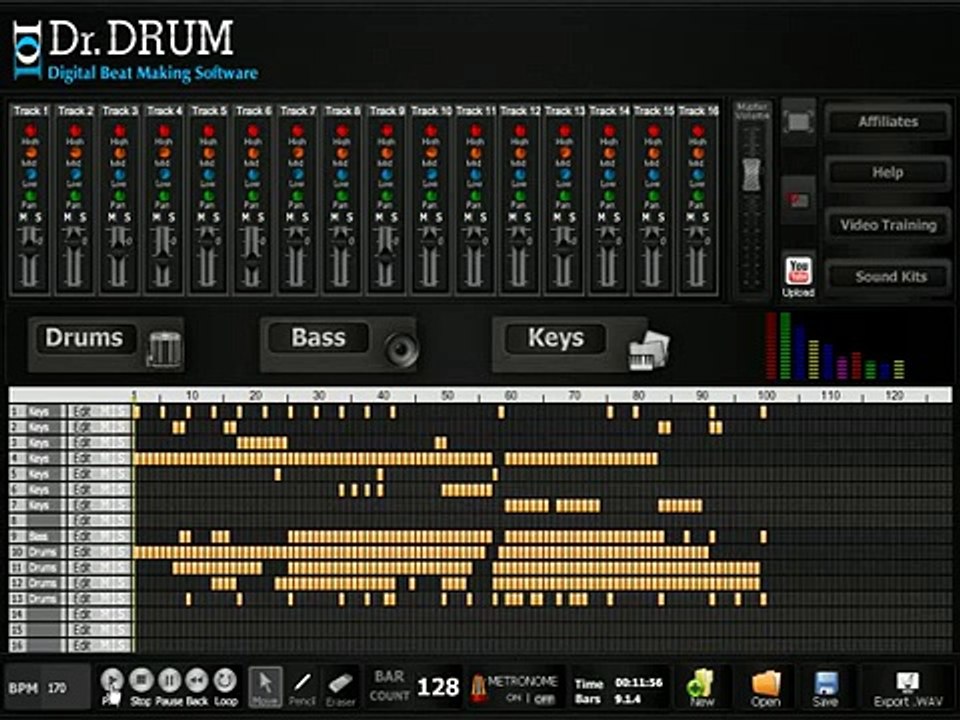Image resolution: width=960 pixels, height=720 pixels.
Task: Click bar 20 on timeline ruler
Action: coord(256,396)
